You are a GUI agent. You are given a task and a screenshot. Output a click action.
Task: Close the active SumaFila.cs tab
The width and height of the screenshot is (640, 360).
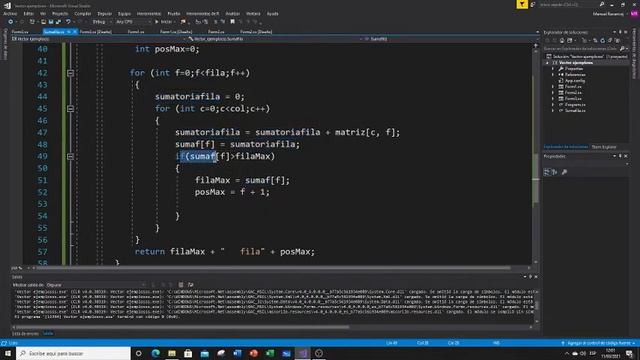coord(75,31)
